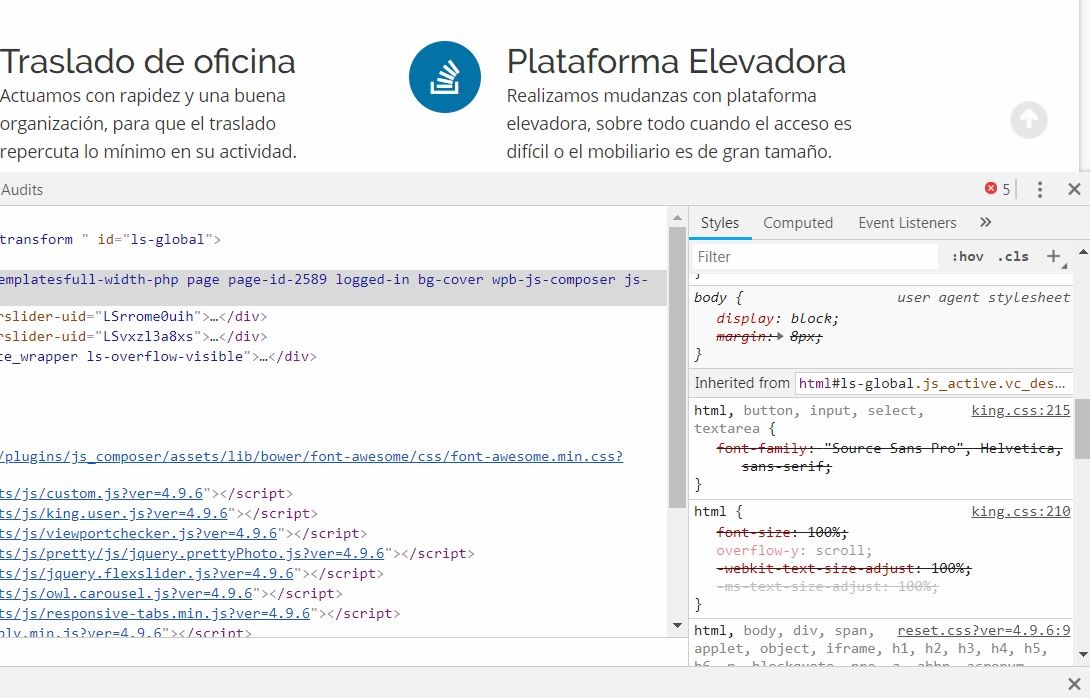Click the font-awesome.min.css link in DOM
The height and width of the screenshot is (698, 1090).
pos(311,456)
